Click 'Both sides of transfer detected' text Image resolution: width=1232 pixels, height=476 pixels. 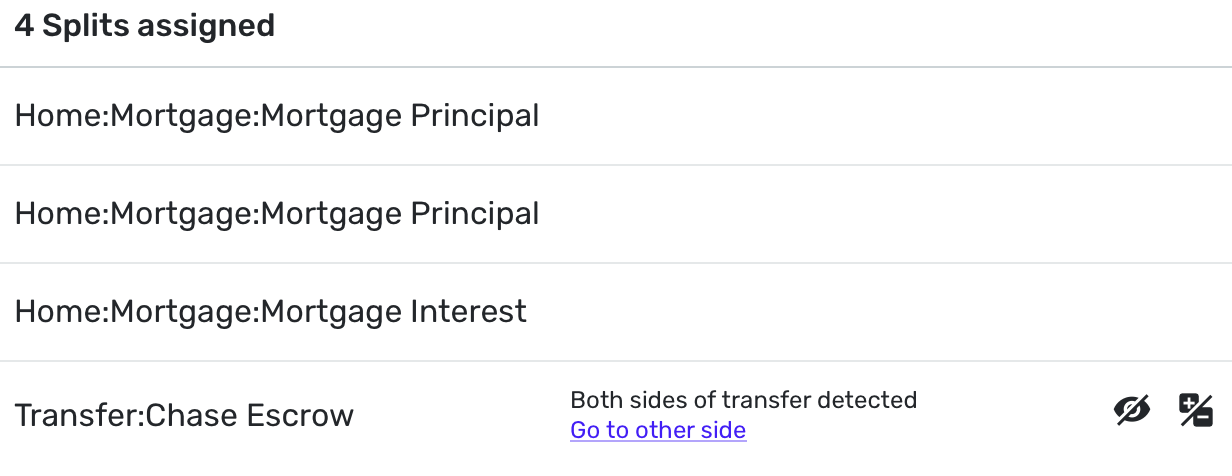click(x=743, y=401)
